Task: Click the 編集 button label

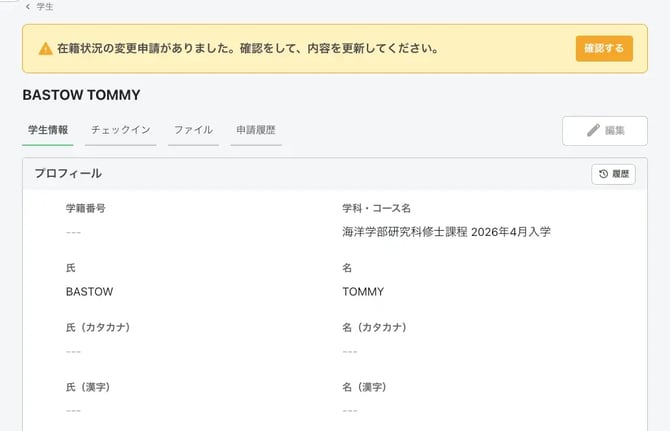Action: click(x=615, y=130)
